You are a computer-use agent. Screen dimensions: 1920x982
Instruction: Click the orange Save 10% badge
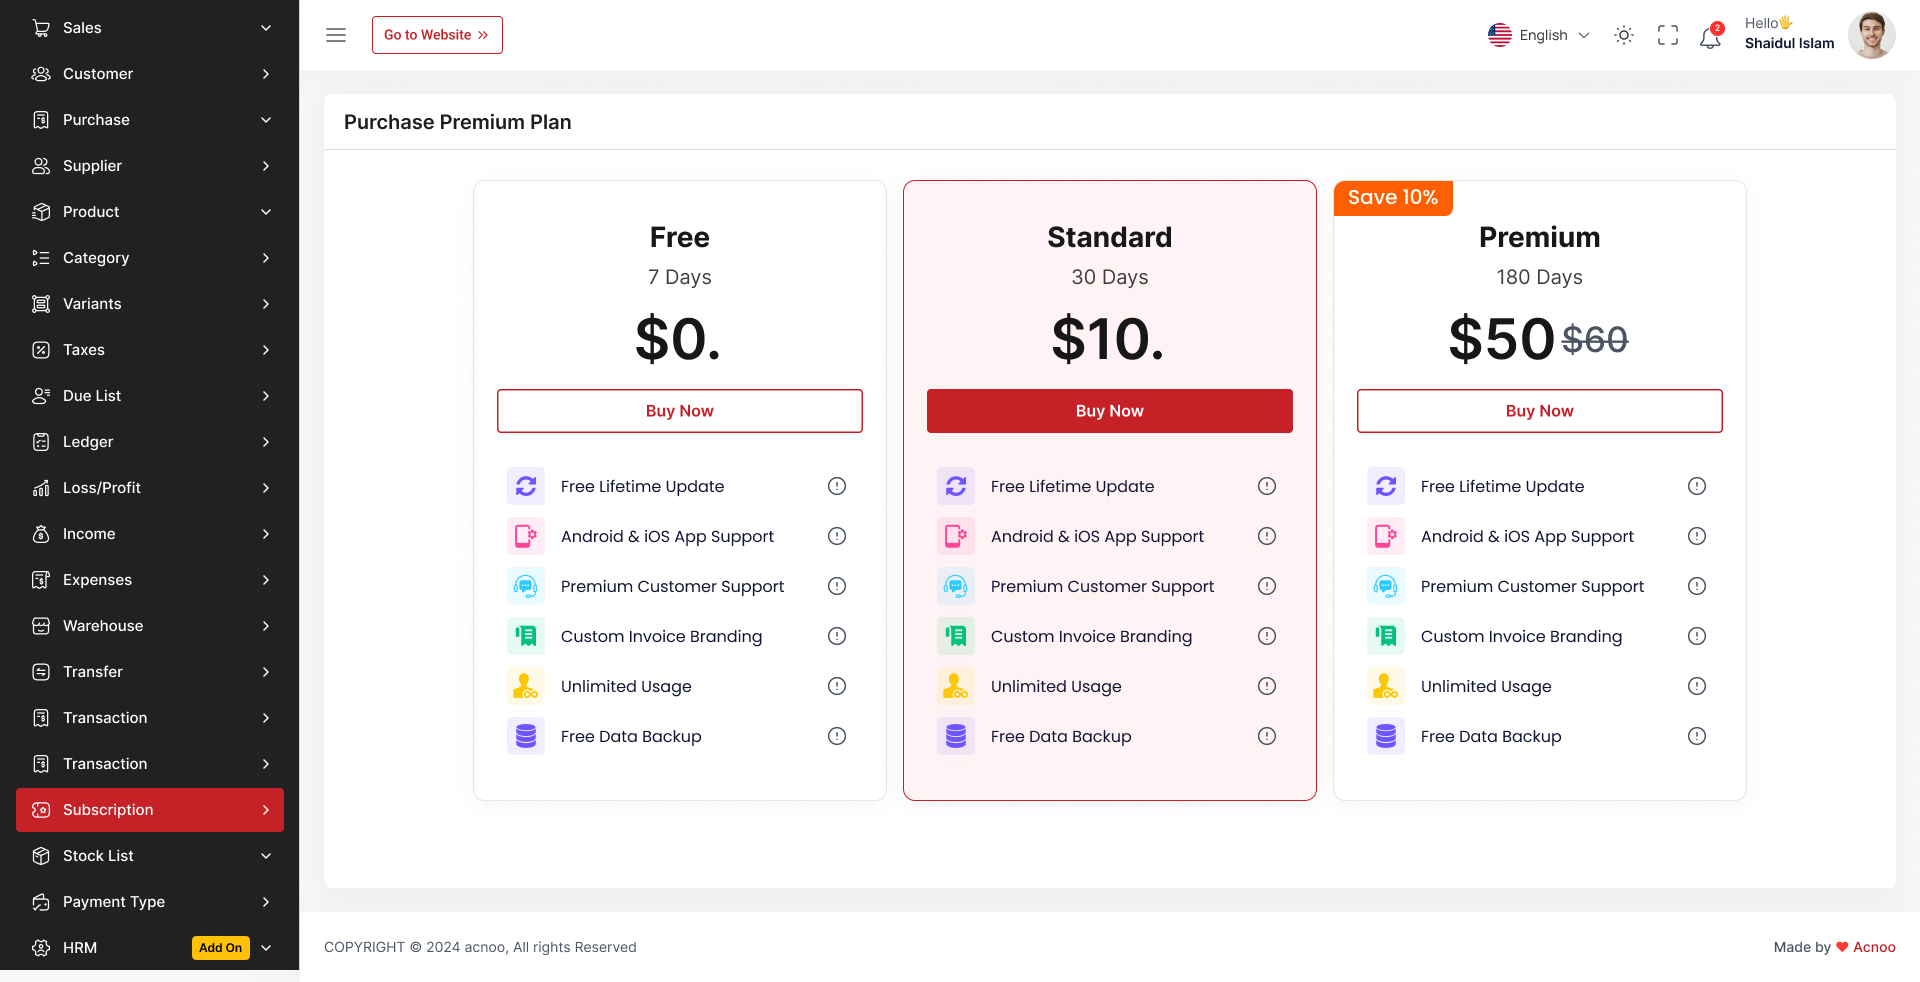pyautogui.click(x=1392, y=197)
